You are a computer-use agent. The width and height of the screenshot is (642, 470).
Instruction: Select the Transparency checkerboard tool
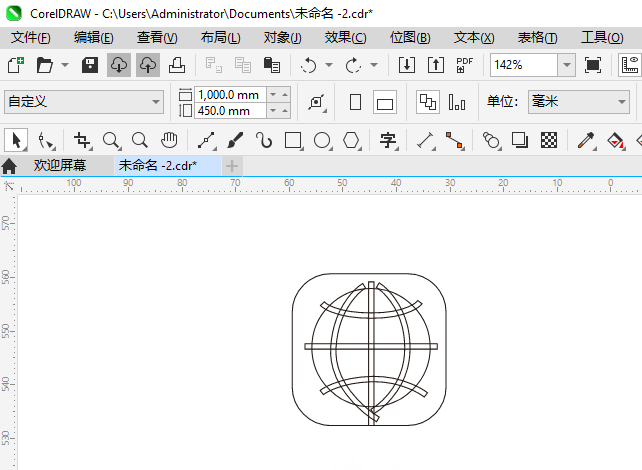point(549,140)
